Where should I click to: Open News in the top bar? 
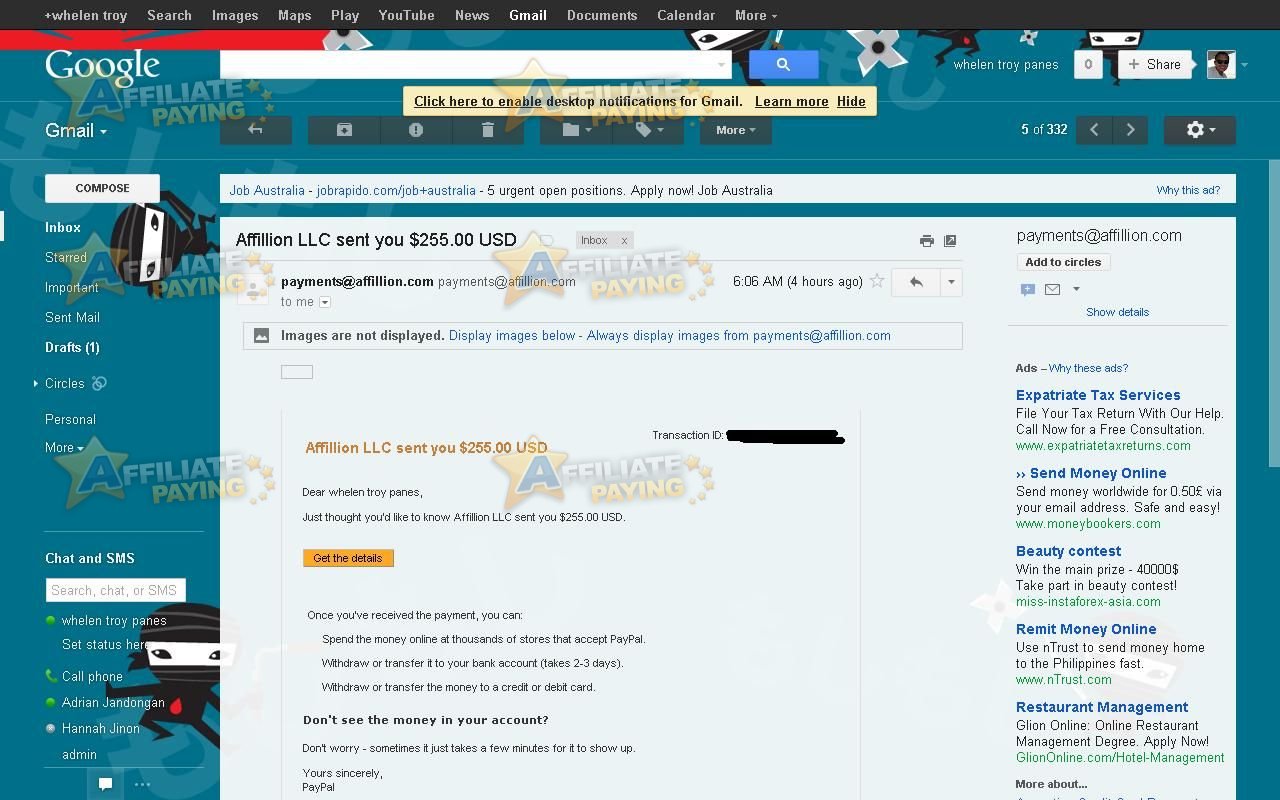coord(472,15)
